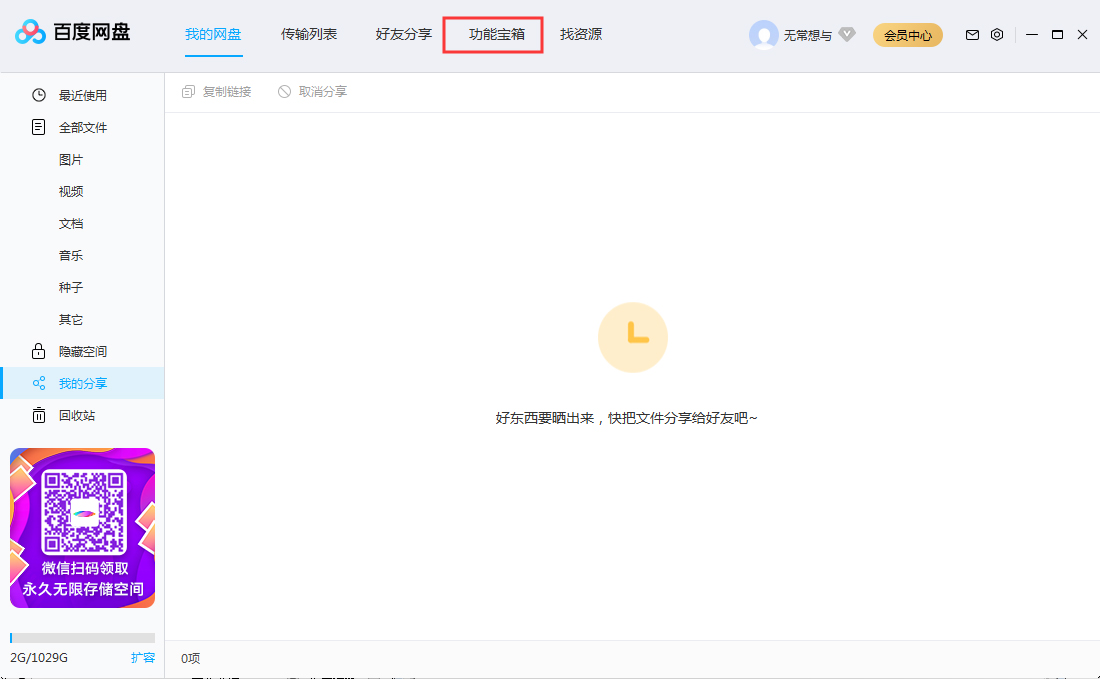Image resolution: width=1100 pixels, height=679 pixels.
Task: Click the WeChat QR code banner
Action: tap(82, 528)
